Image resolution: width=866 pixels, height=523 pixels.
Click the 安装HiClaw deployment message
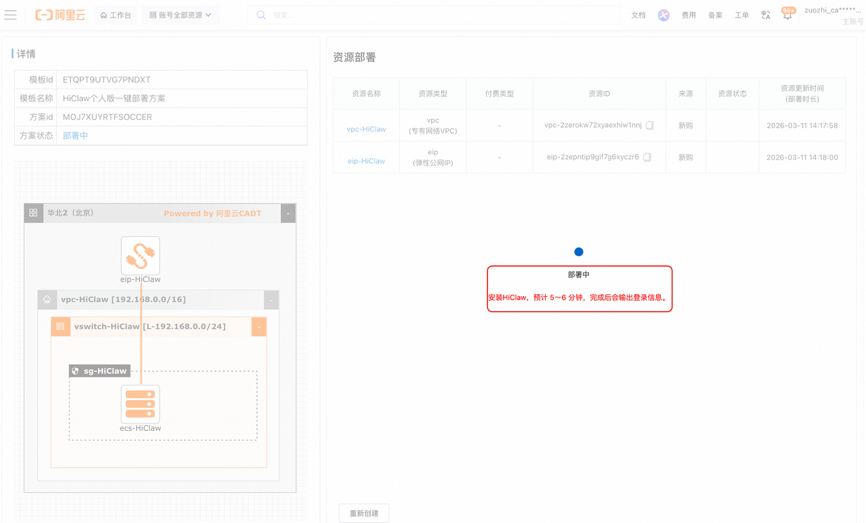coord(578,297)
